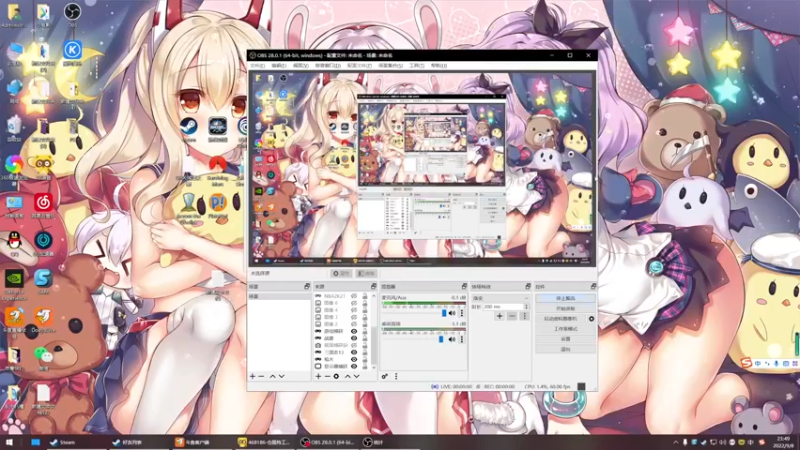This screenshot has height=450, width=800.
Task: Open the blue K music player desktop icon
Action: 72,51
